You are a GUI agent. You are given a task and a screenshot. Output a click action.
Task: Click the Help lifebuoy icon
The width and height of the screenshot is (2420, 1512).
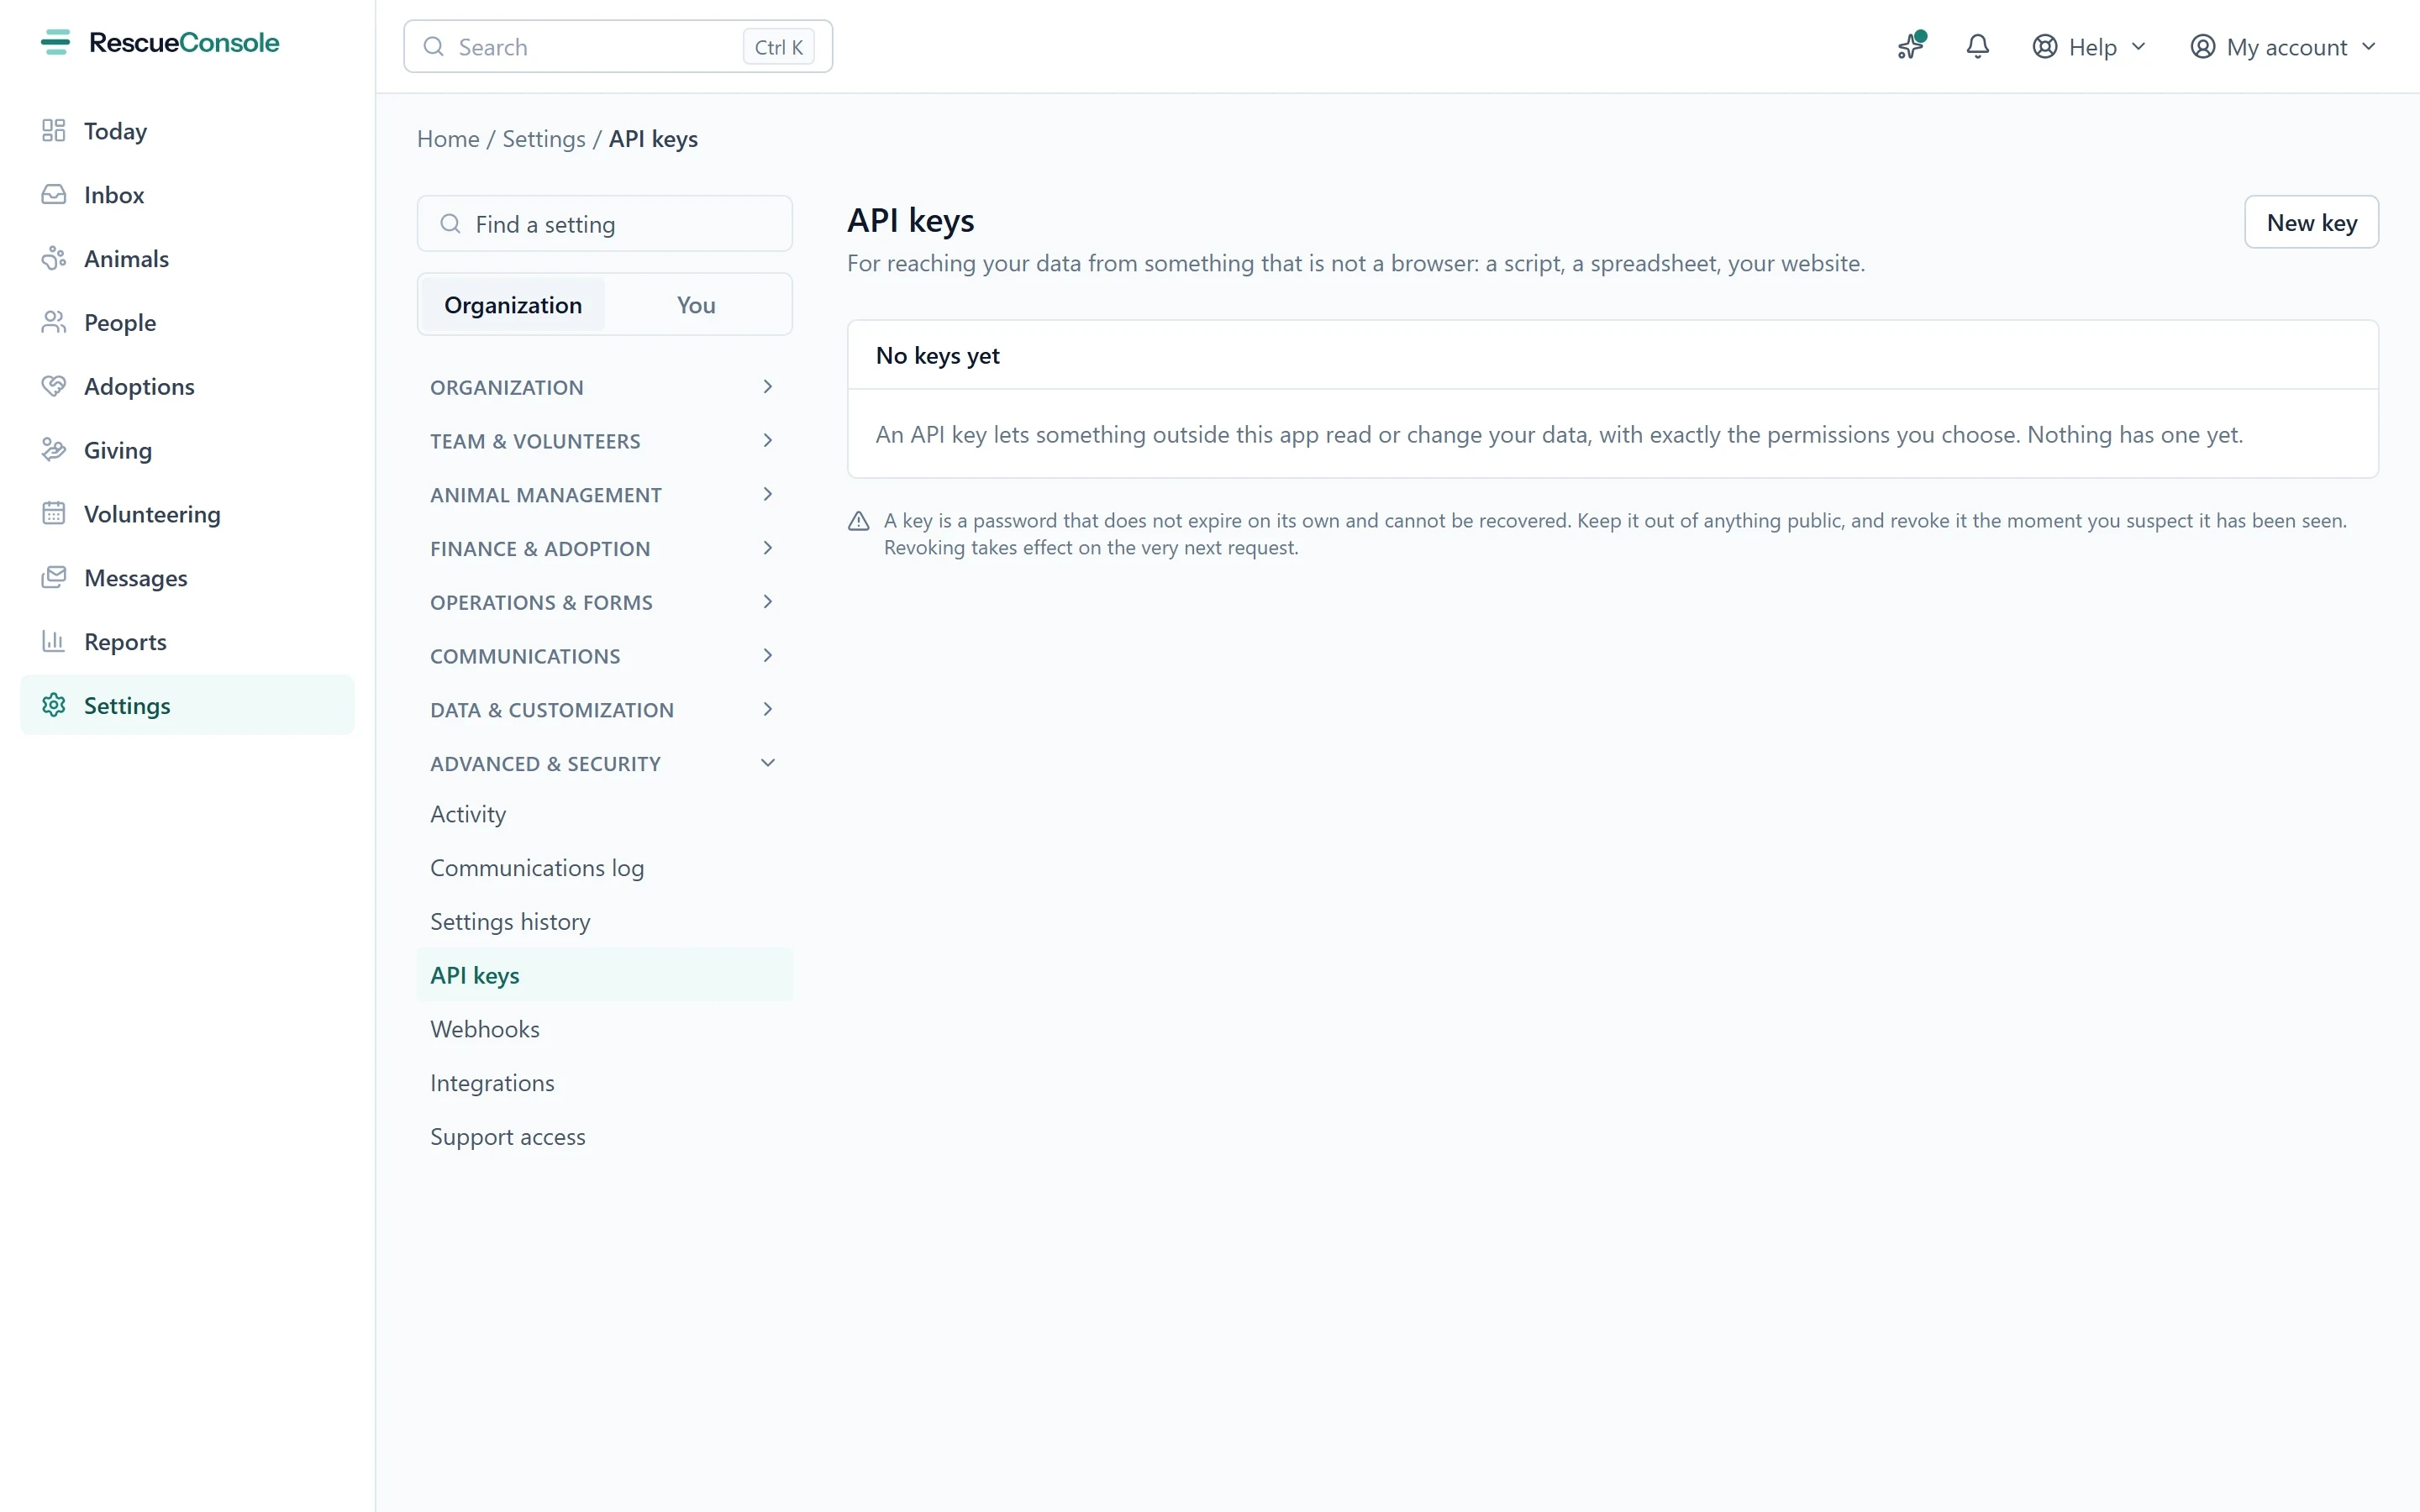point(2045,47)
